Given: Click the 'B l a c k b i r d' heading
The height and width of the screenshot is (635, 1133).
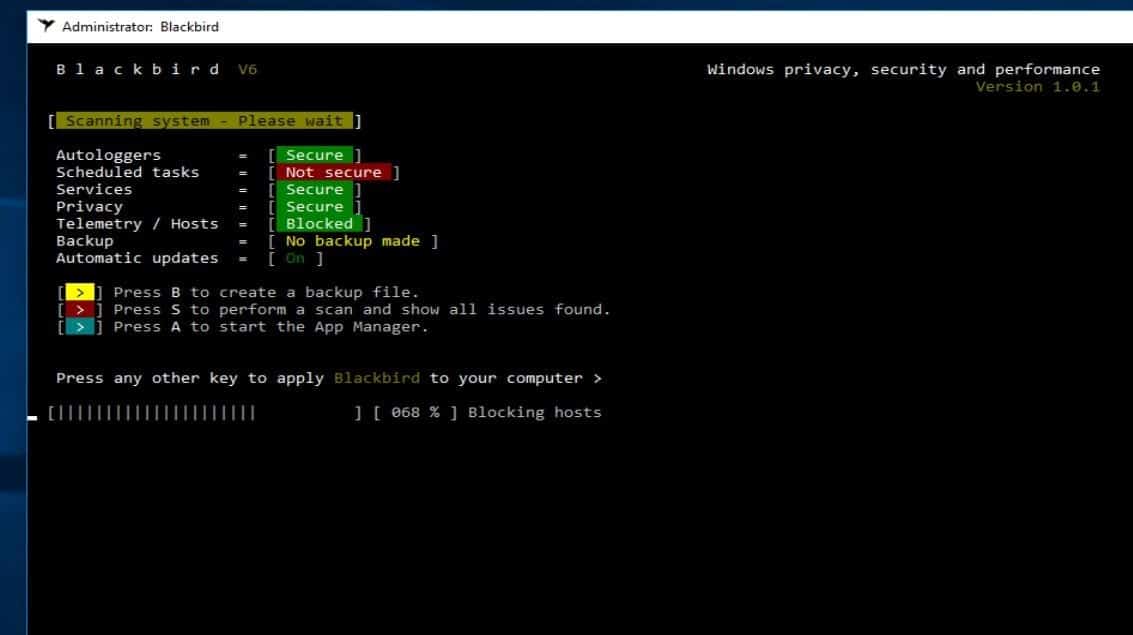Looking at the screenshot, I should (137, 69).
